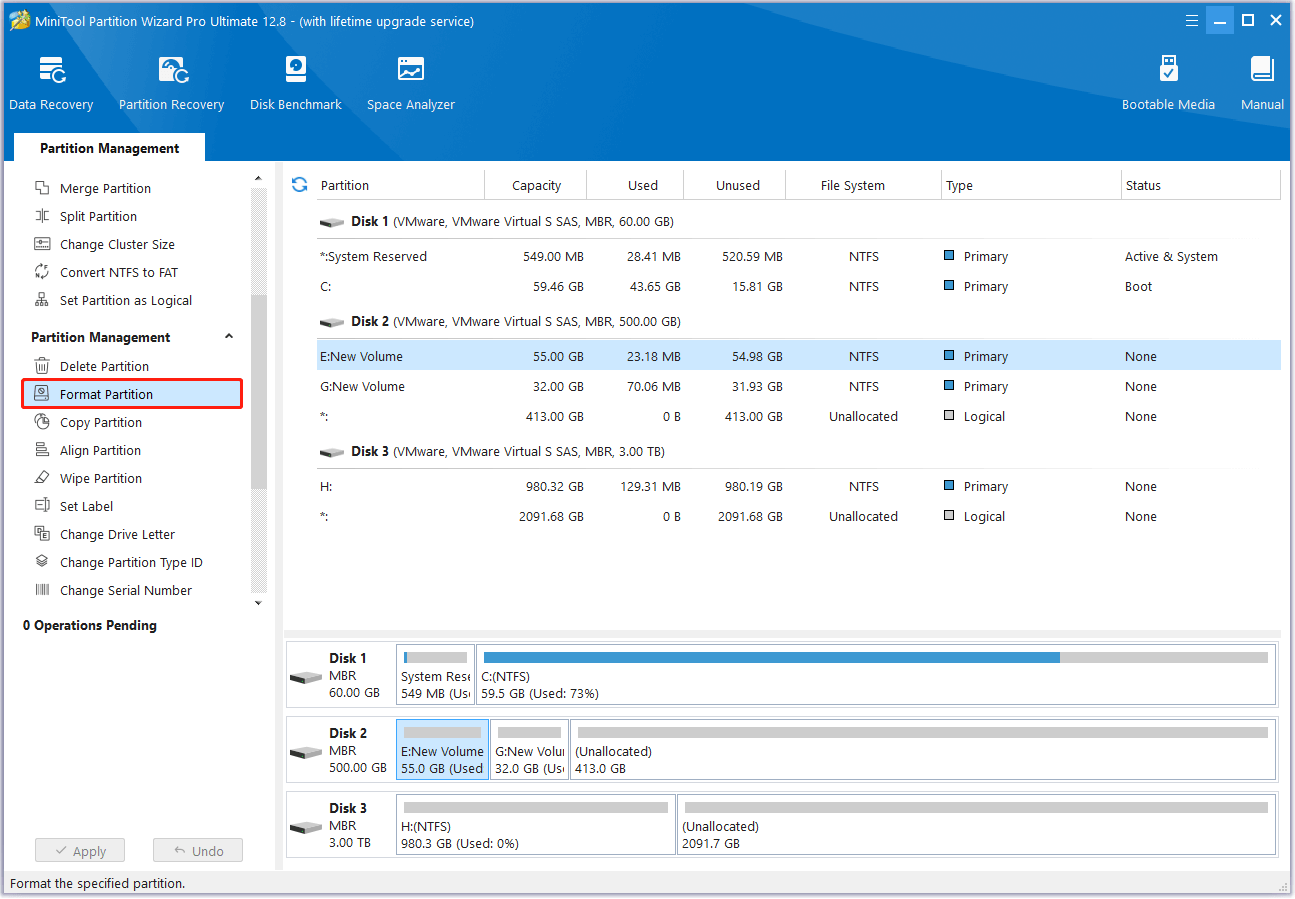
Task: Click the sidebar scroll-up arrow
Action: [x=258, y=177]
